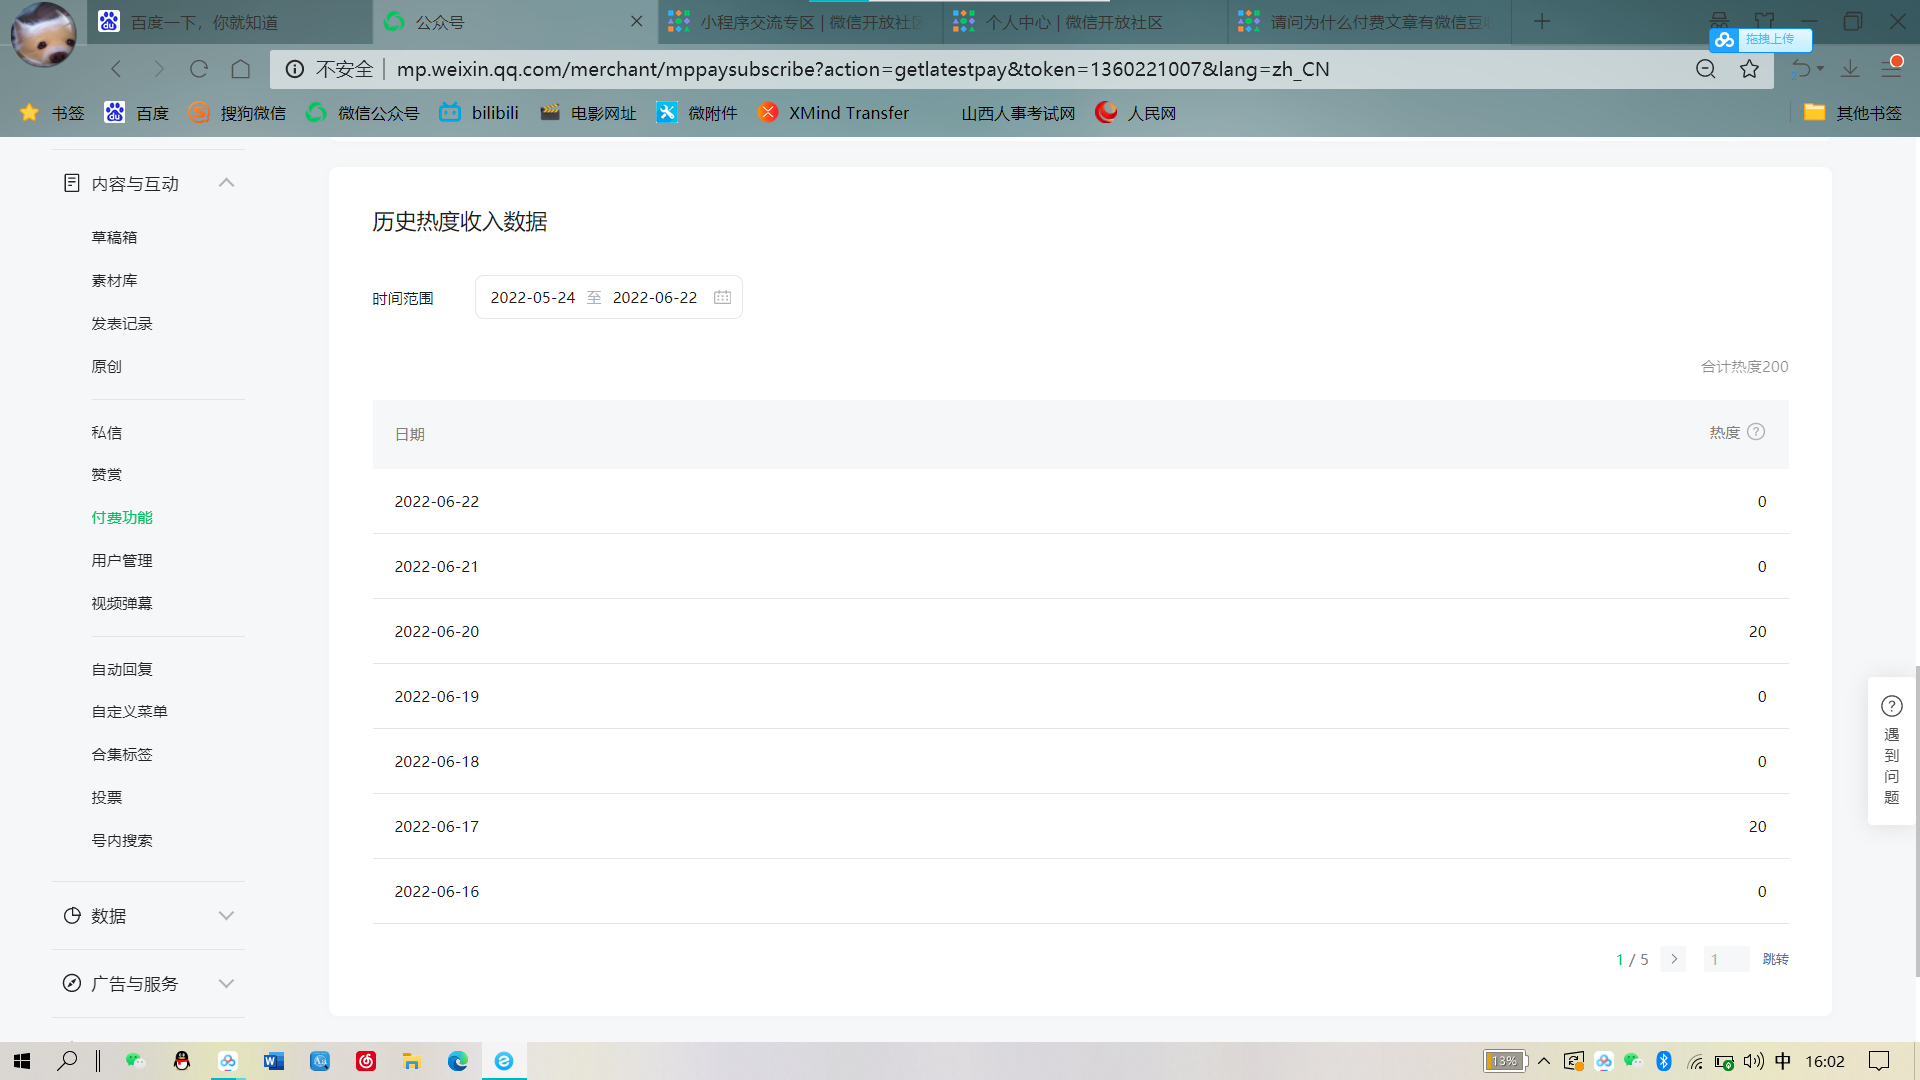Image resolution: width=1920 pixels, height=1080 pixels.
Task: Click the home page icon
Action: (x=241, y=69)
